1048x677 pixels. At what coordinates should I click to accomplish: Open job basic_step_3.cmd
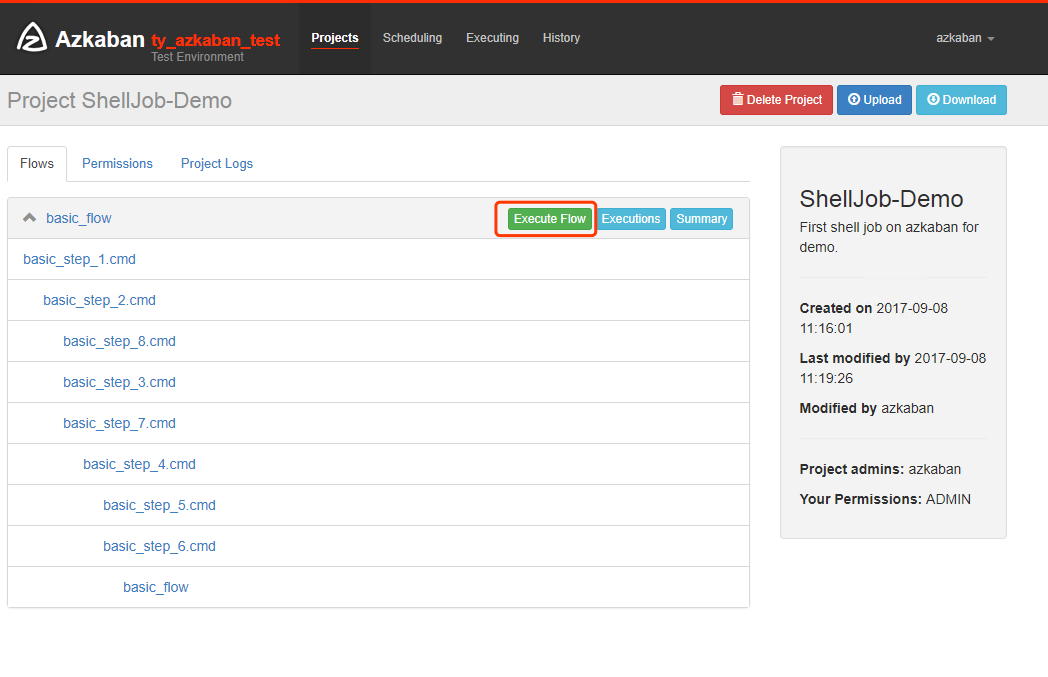120,382
